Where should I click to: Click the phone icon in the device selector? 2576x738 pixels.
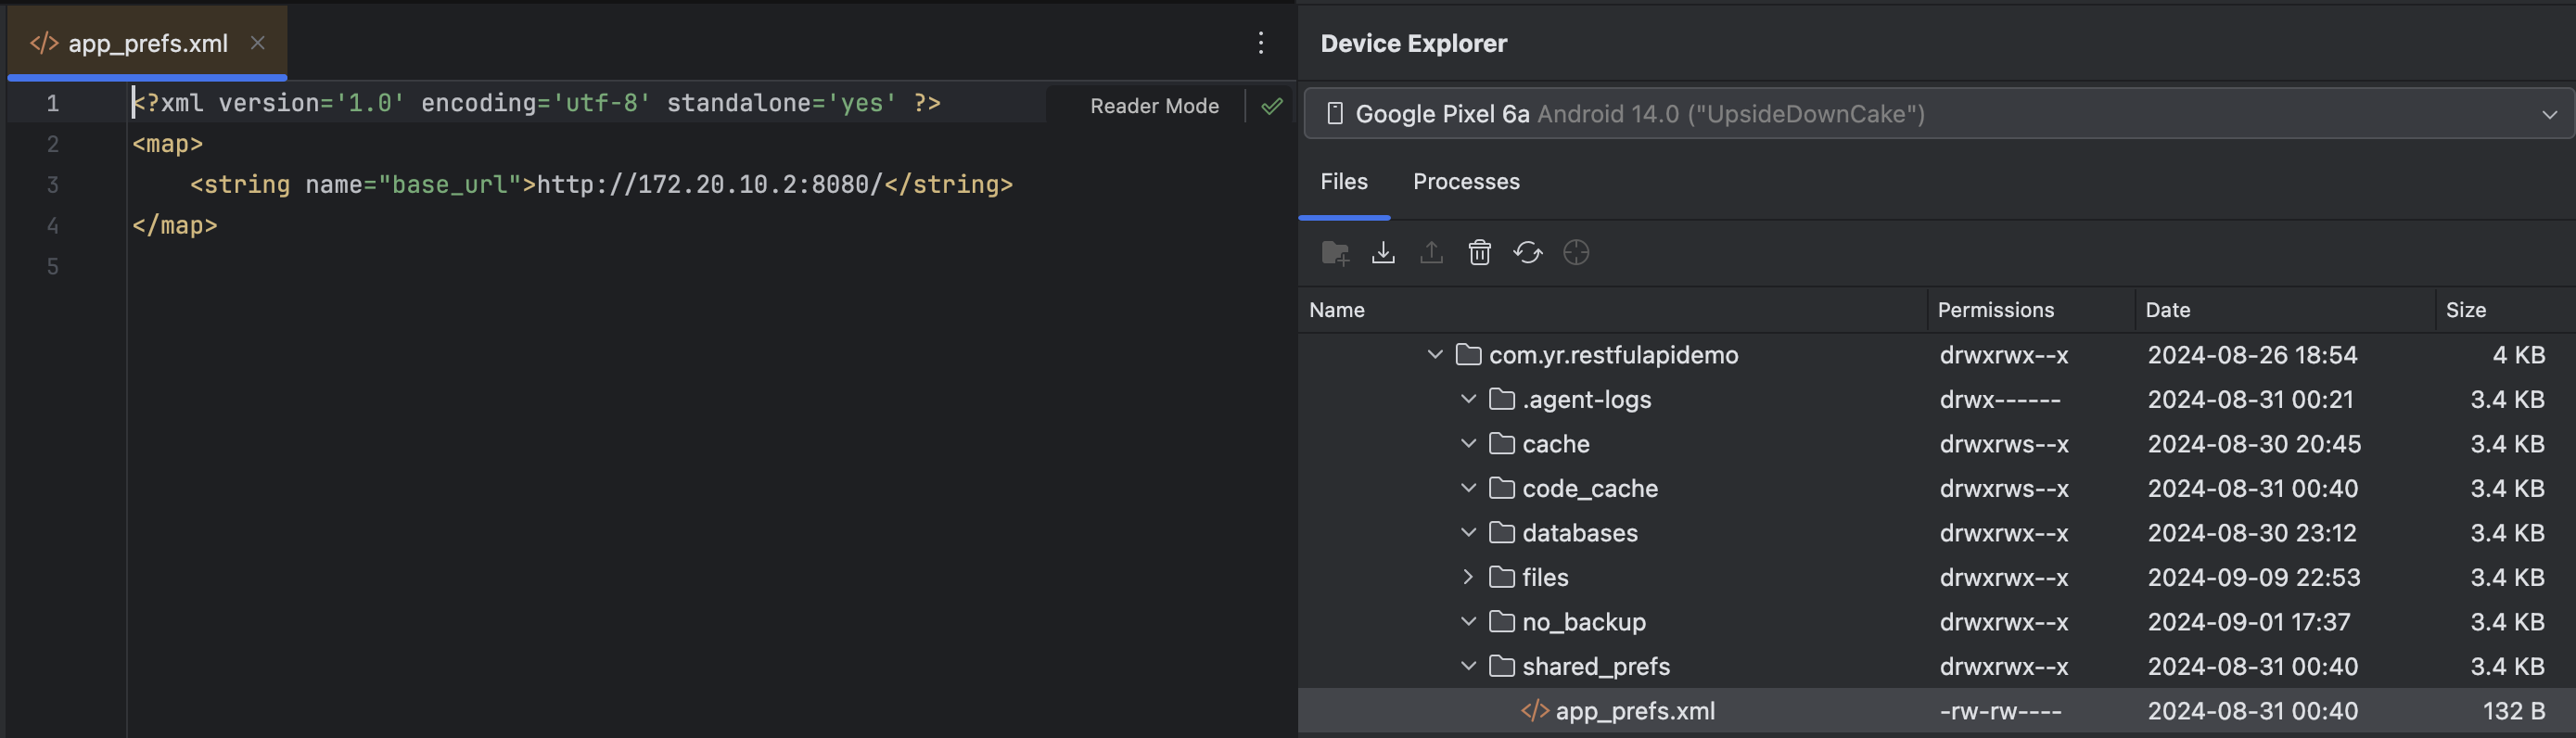(1334, 114)
